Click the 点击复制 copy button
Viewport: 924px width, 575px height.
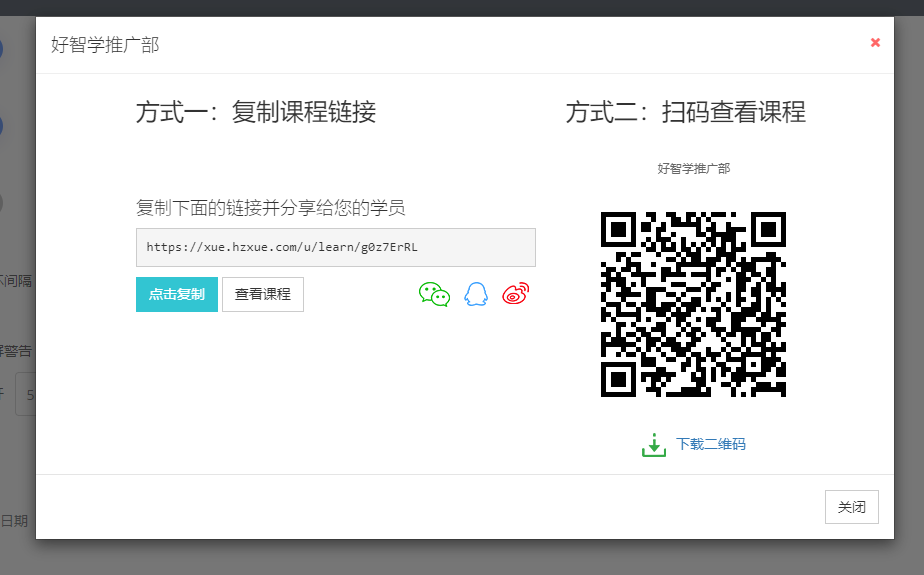[x=177, y=294]
